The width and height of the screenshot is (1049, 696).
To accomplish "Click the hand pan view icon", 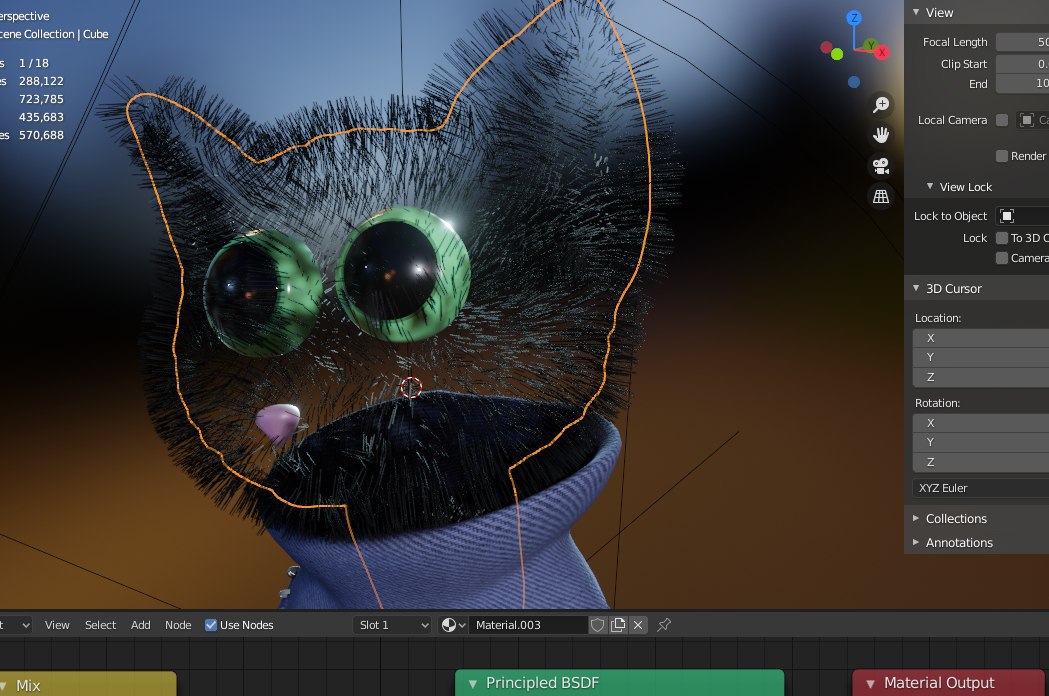I will coord(881,135).
